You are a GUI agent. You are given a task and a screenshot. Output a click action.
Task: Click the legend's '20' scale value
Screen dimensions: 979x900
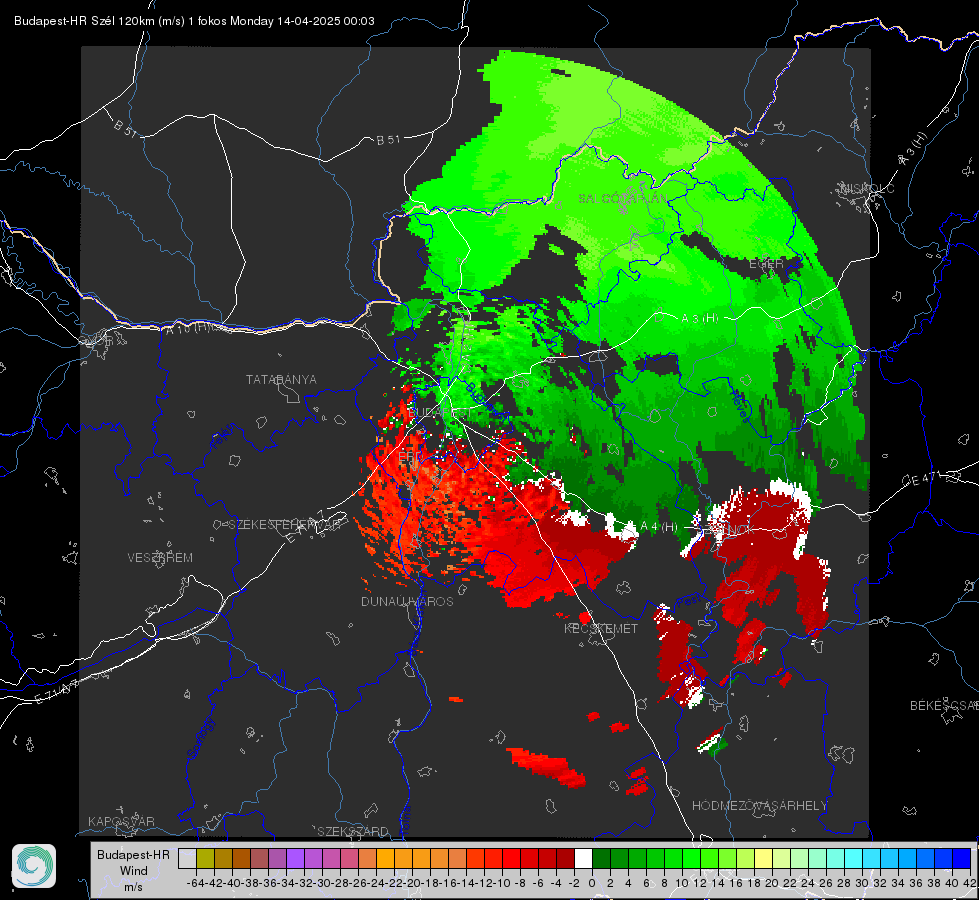point(772,883)
